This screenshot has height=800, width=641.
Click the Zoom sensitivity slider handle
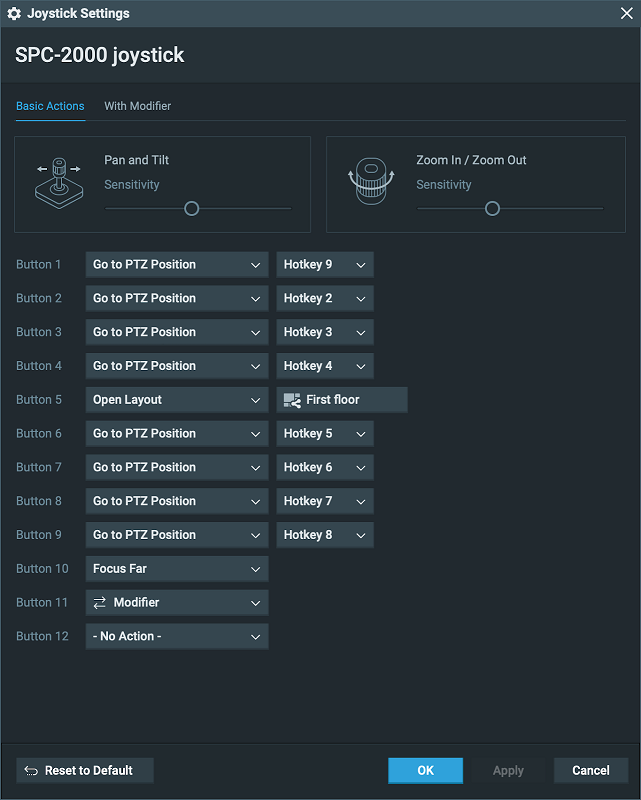click(492, 209)
